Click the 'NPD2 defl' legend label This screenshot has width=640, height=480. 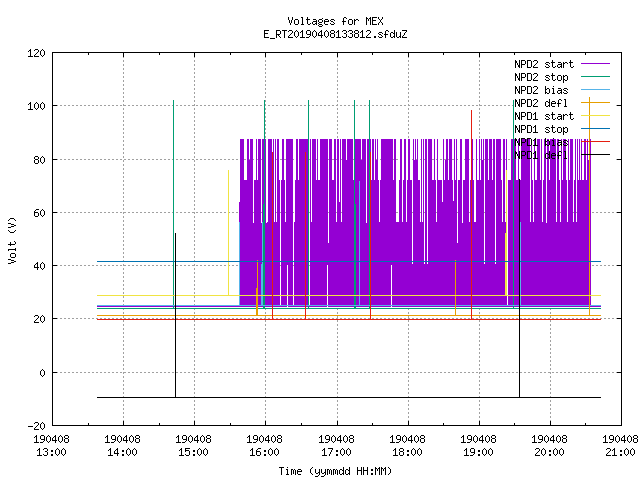(541, 103)
